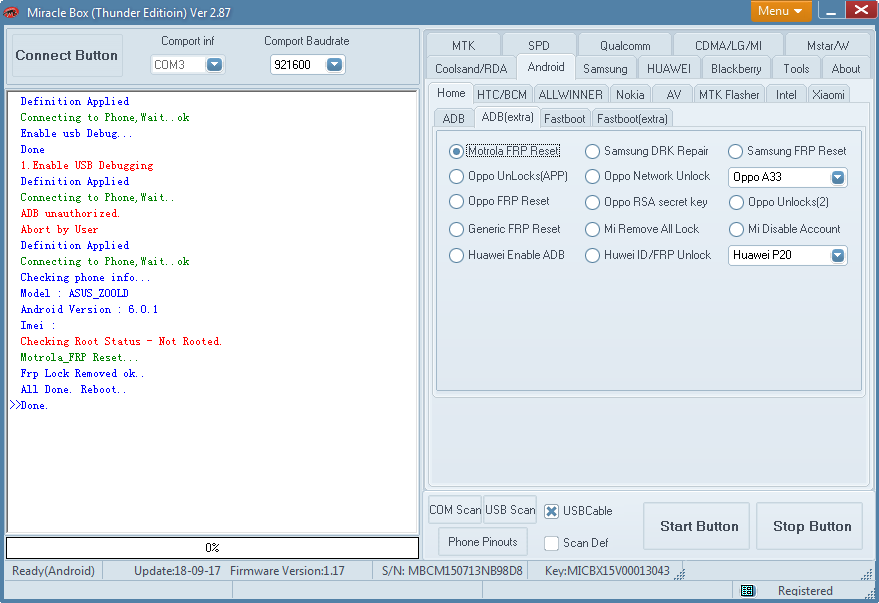Open the AV sub-tab
The width and height of the screenshot is (879, 603).
(673, 95)
